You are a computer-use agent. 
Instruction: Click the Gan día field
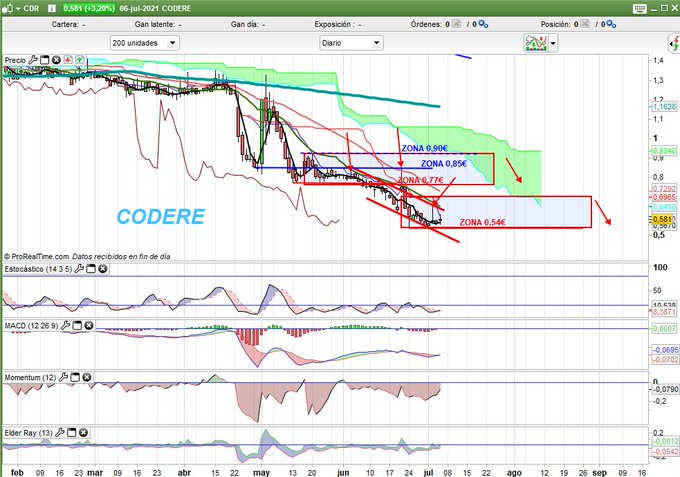pyautogui.click(x=248, y=24)
